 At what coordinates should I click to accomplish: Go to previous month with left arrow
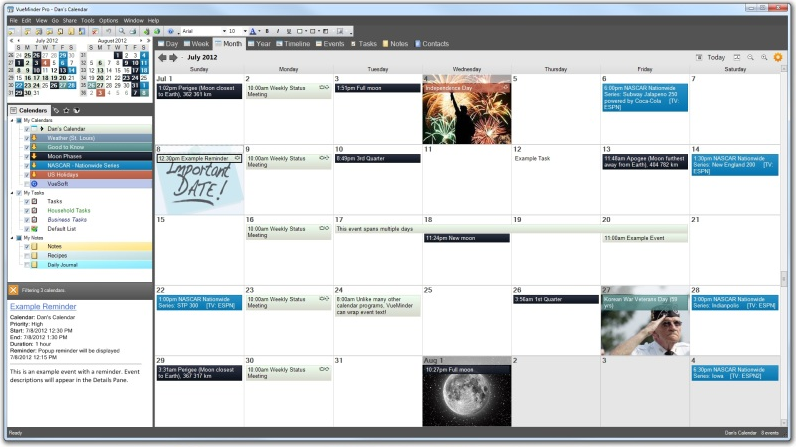[162, 57]
